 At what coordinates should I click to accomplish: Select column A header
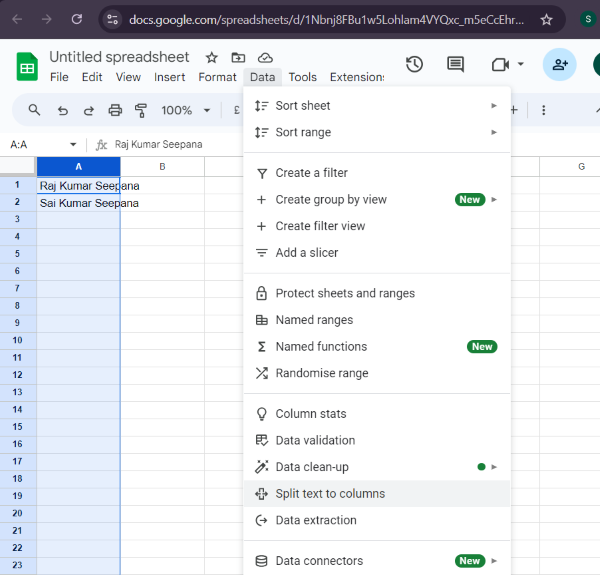click(x=78, y=167)
